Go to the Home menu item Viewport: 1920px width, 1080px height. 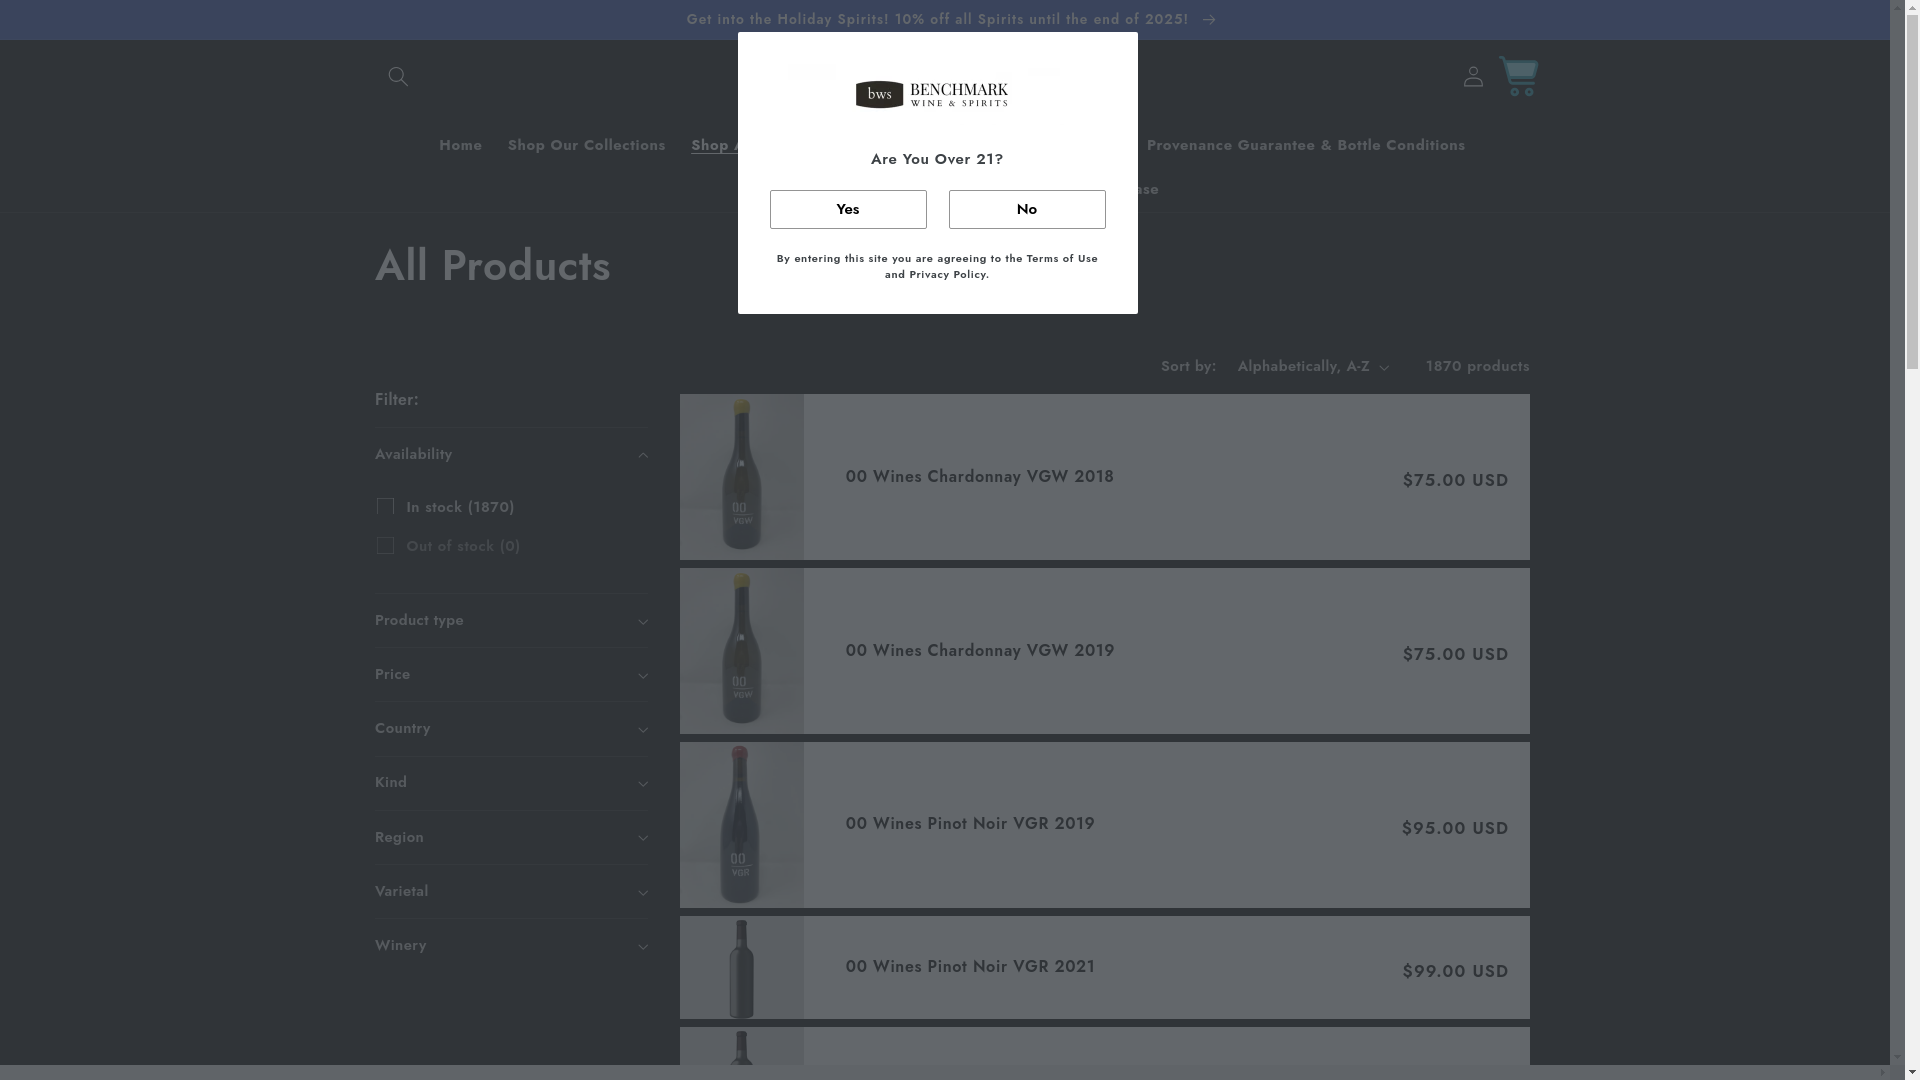[x=460, y=146]
